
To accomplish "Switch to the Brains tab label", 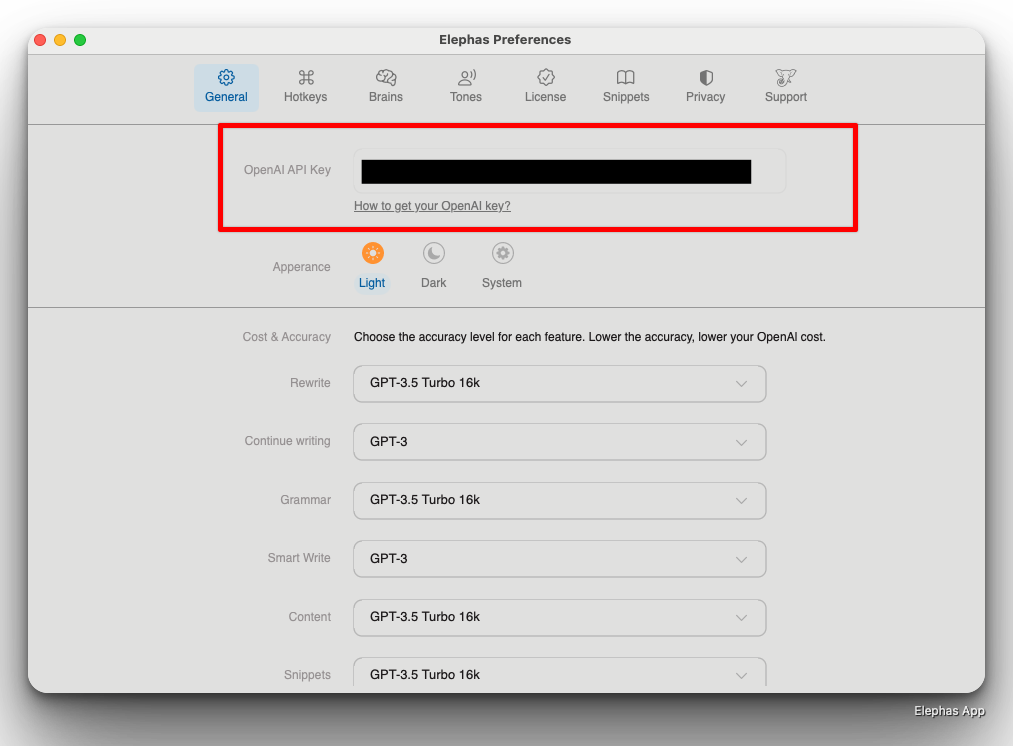I will point(386,97).
